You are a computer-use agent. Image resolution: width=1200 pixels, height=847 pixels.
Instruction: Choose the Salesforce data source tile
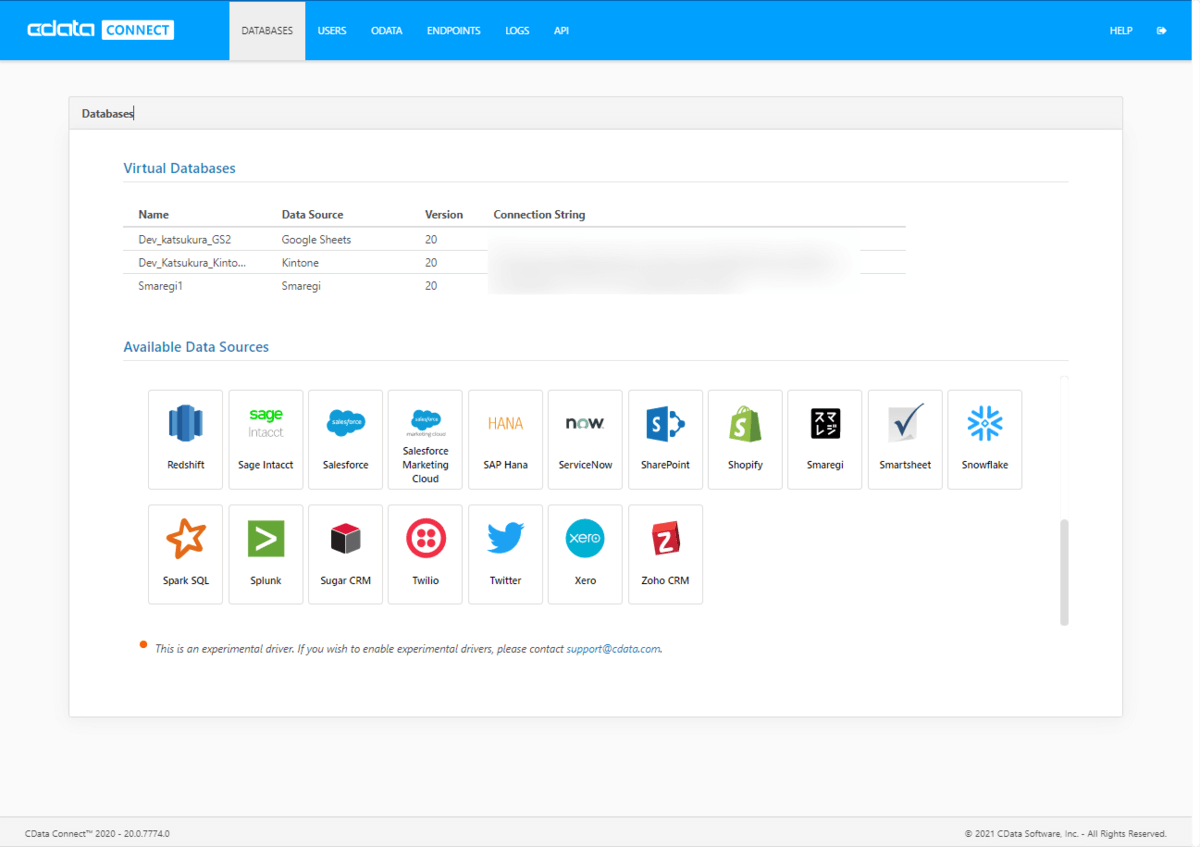click(345, 439)
